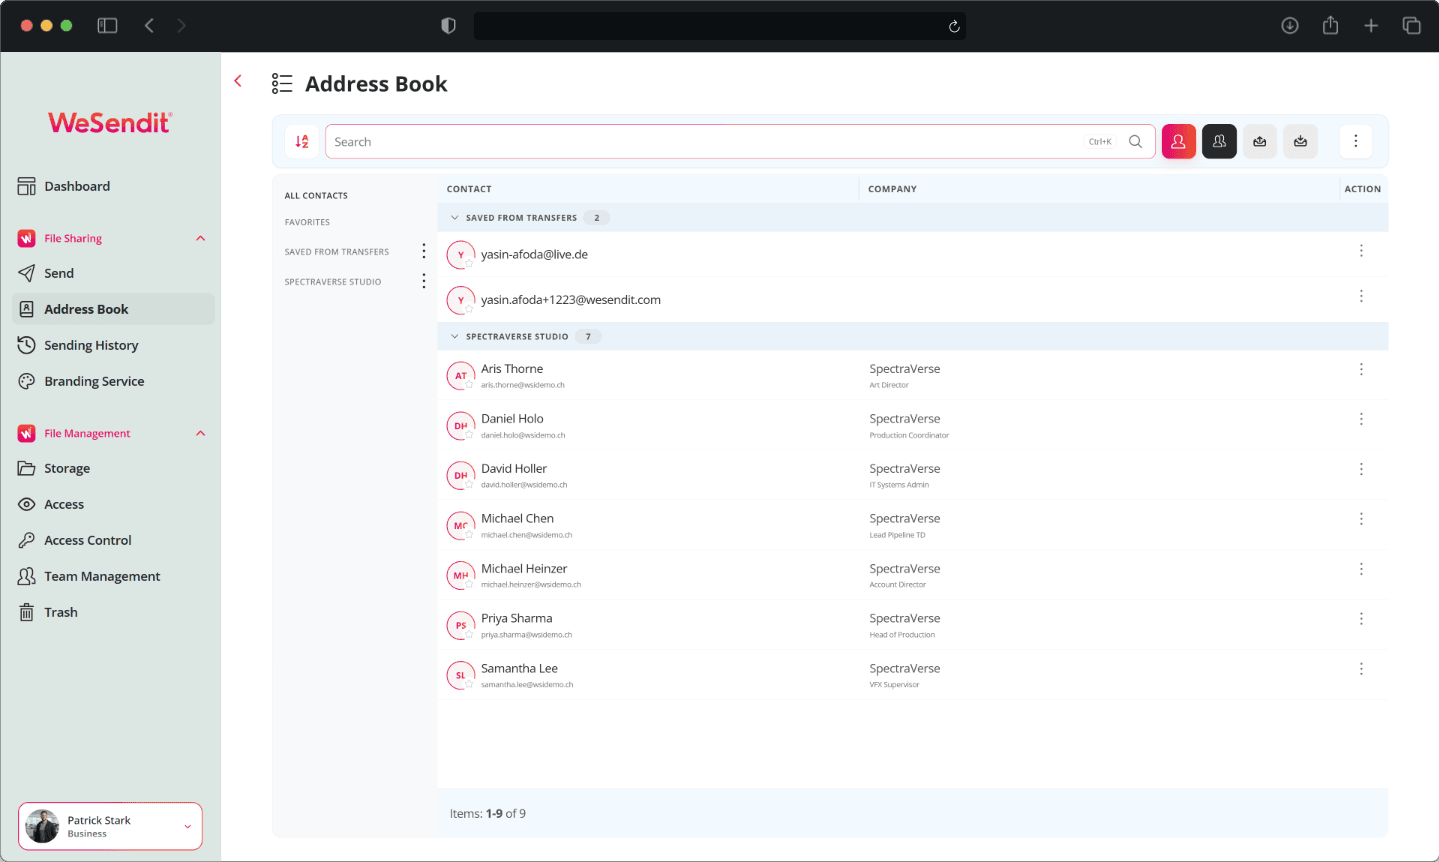The image size is (1439, 862).
Task: Open action menu for Aris Thorne
Action: (x=1361, y=369)
